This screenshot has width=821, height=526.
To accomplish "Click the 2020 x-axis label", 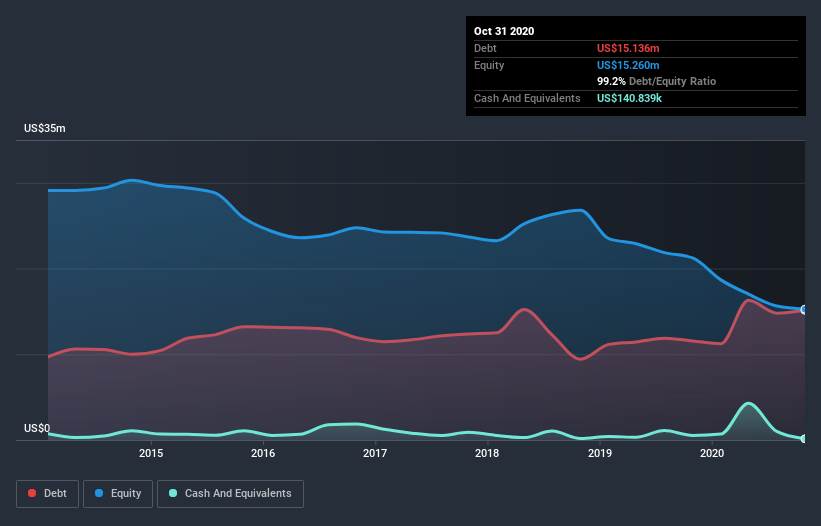I will tap(712, 453).
